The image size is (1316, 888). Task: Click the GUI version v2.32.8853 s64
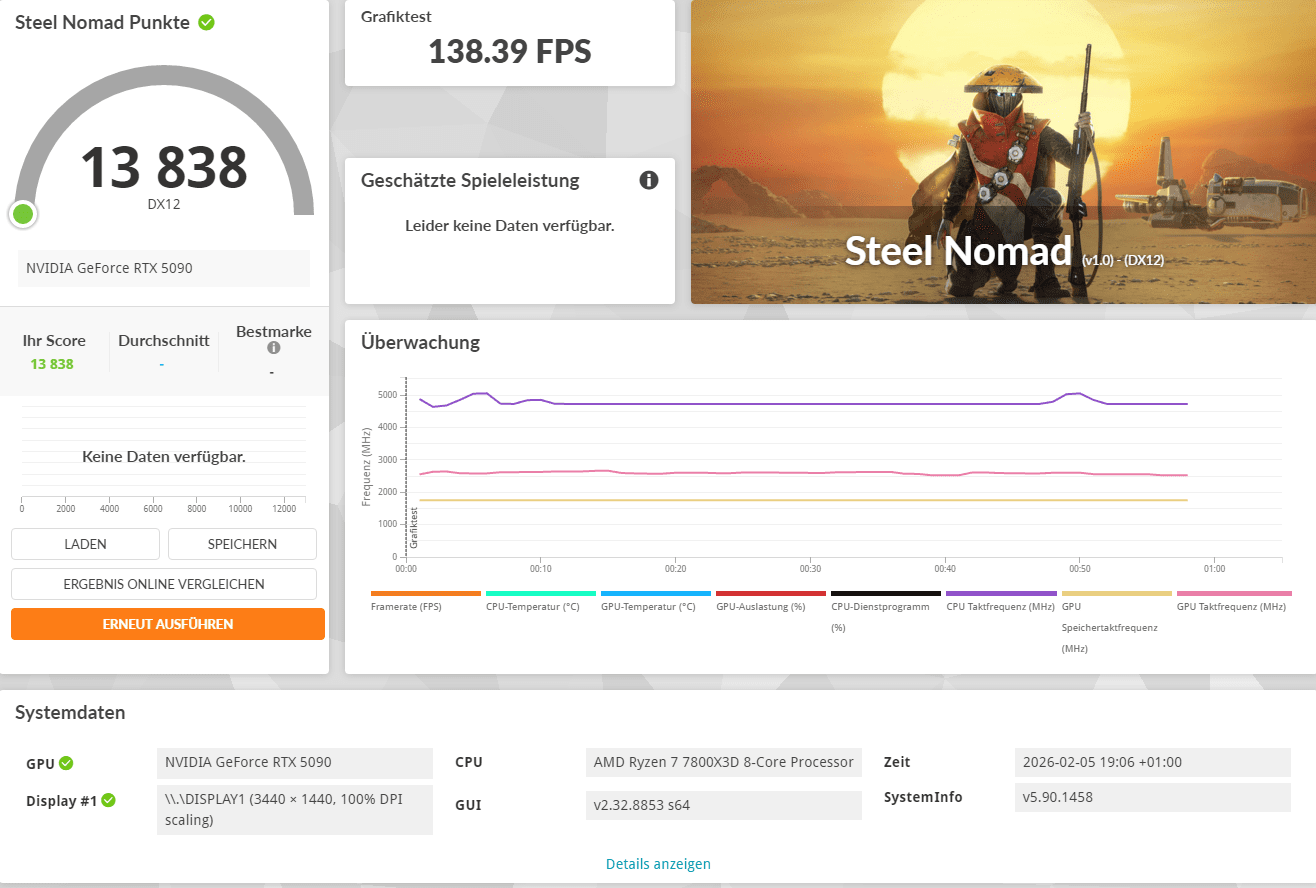tap(724, 806)
